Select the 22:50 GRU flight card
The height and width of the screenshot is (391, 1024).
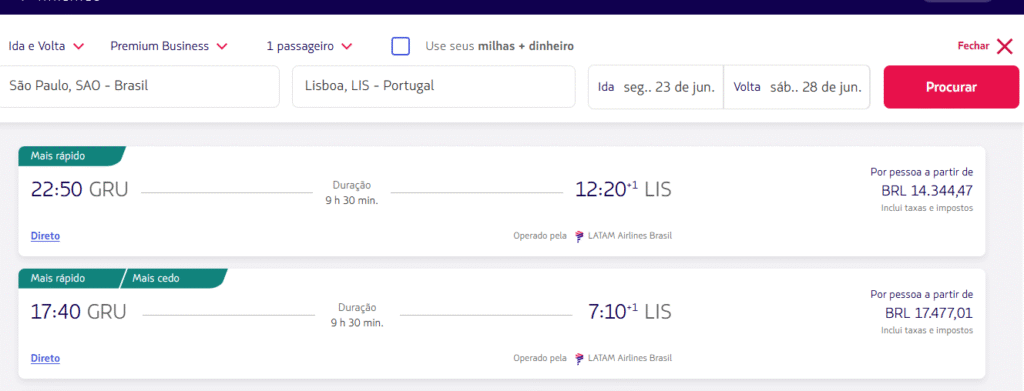(502, 201)
